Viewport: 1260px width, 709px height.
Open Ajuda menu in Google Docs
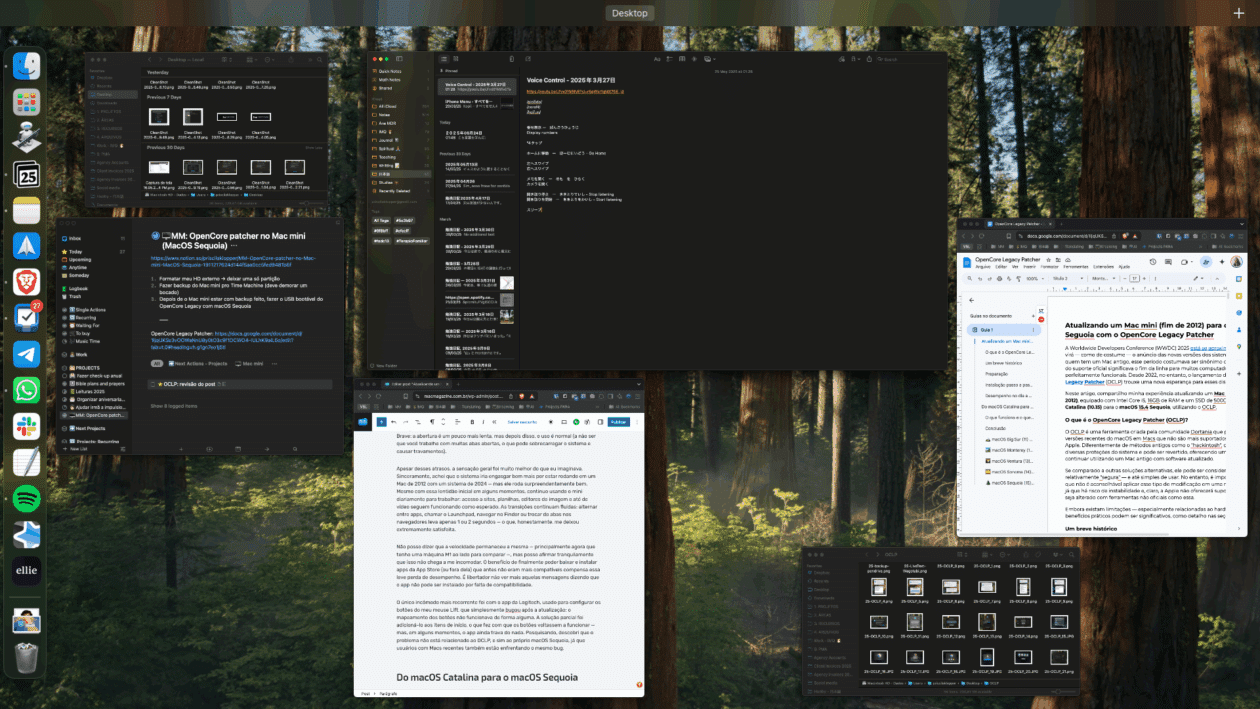pos(1124,267)
